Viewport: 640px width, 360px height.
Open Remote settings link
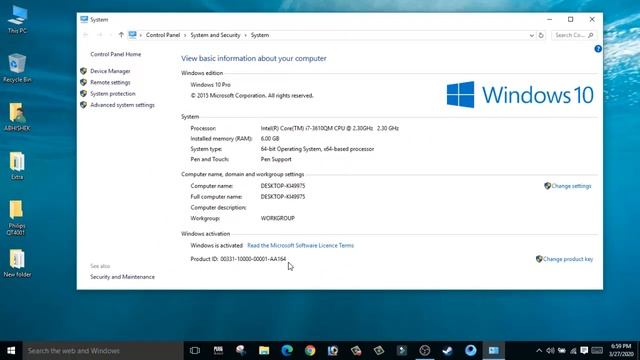(x=110, y=82)
